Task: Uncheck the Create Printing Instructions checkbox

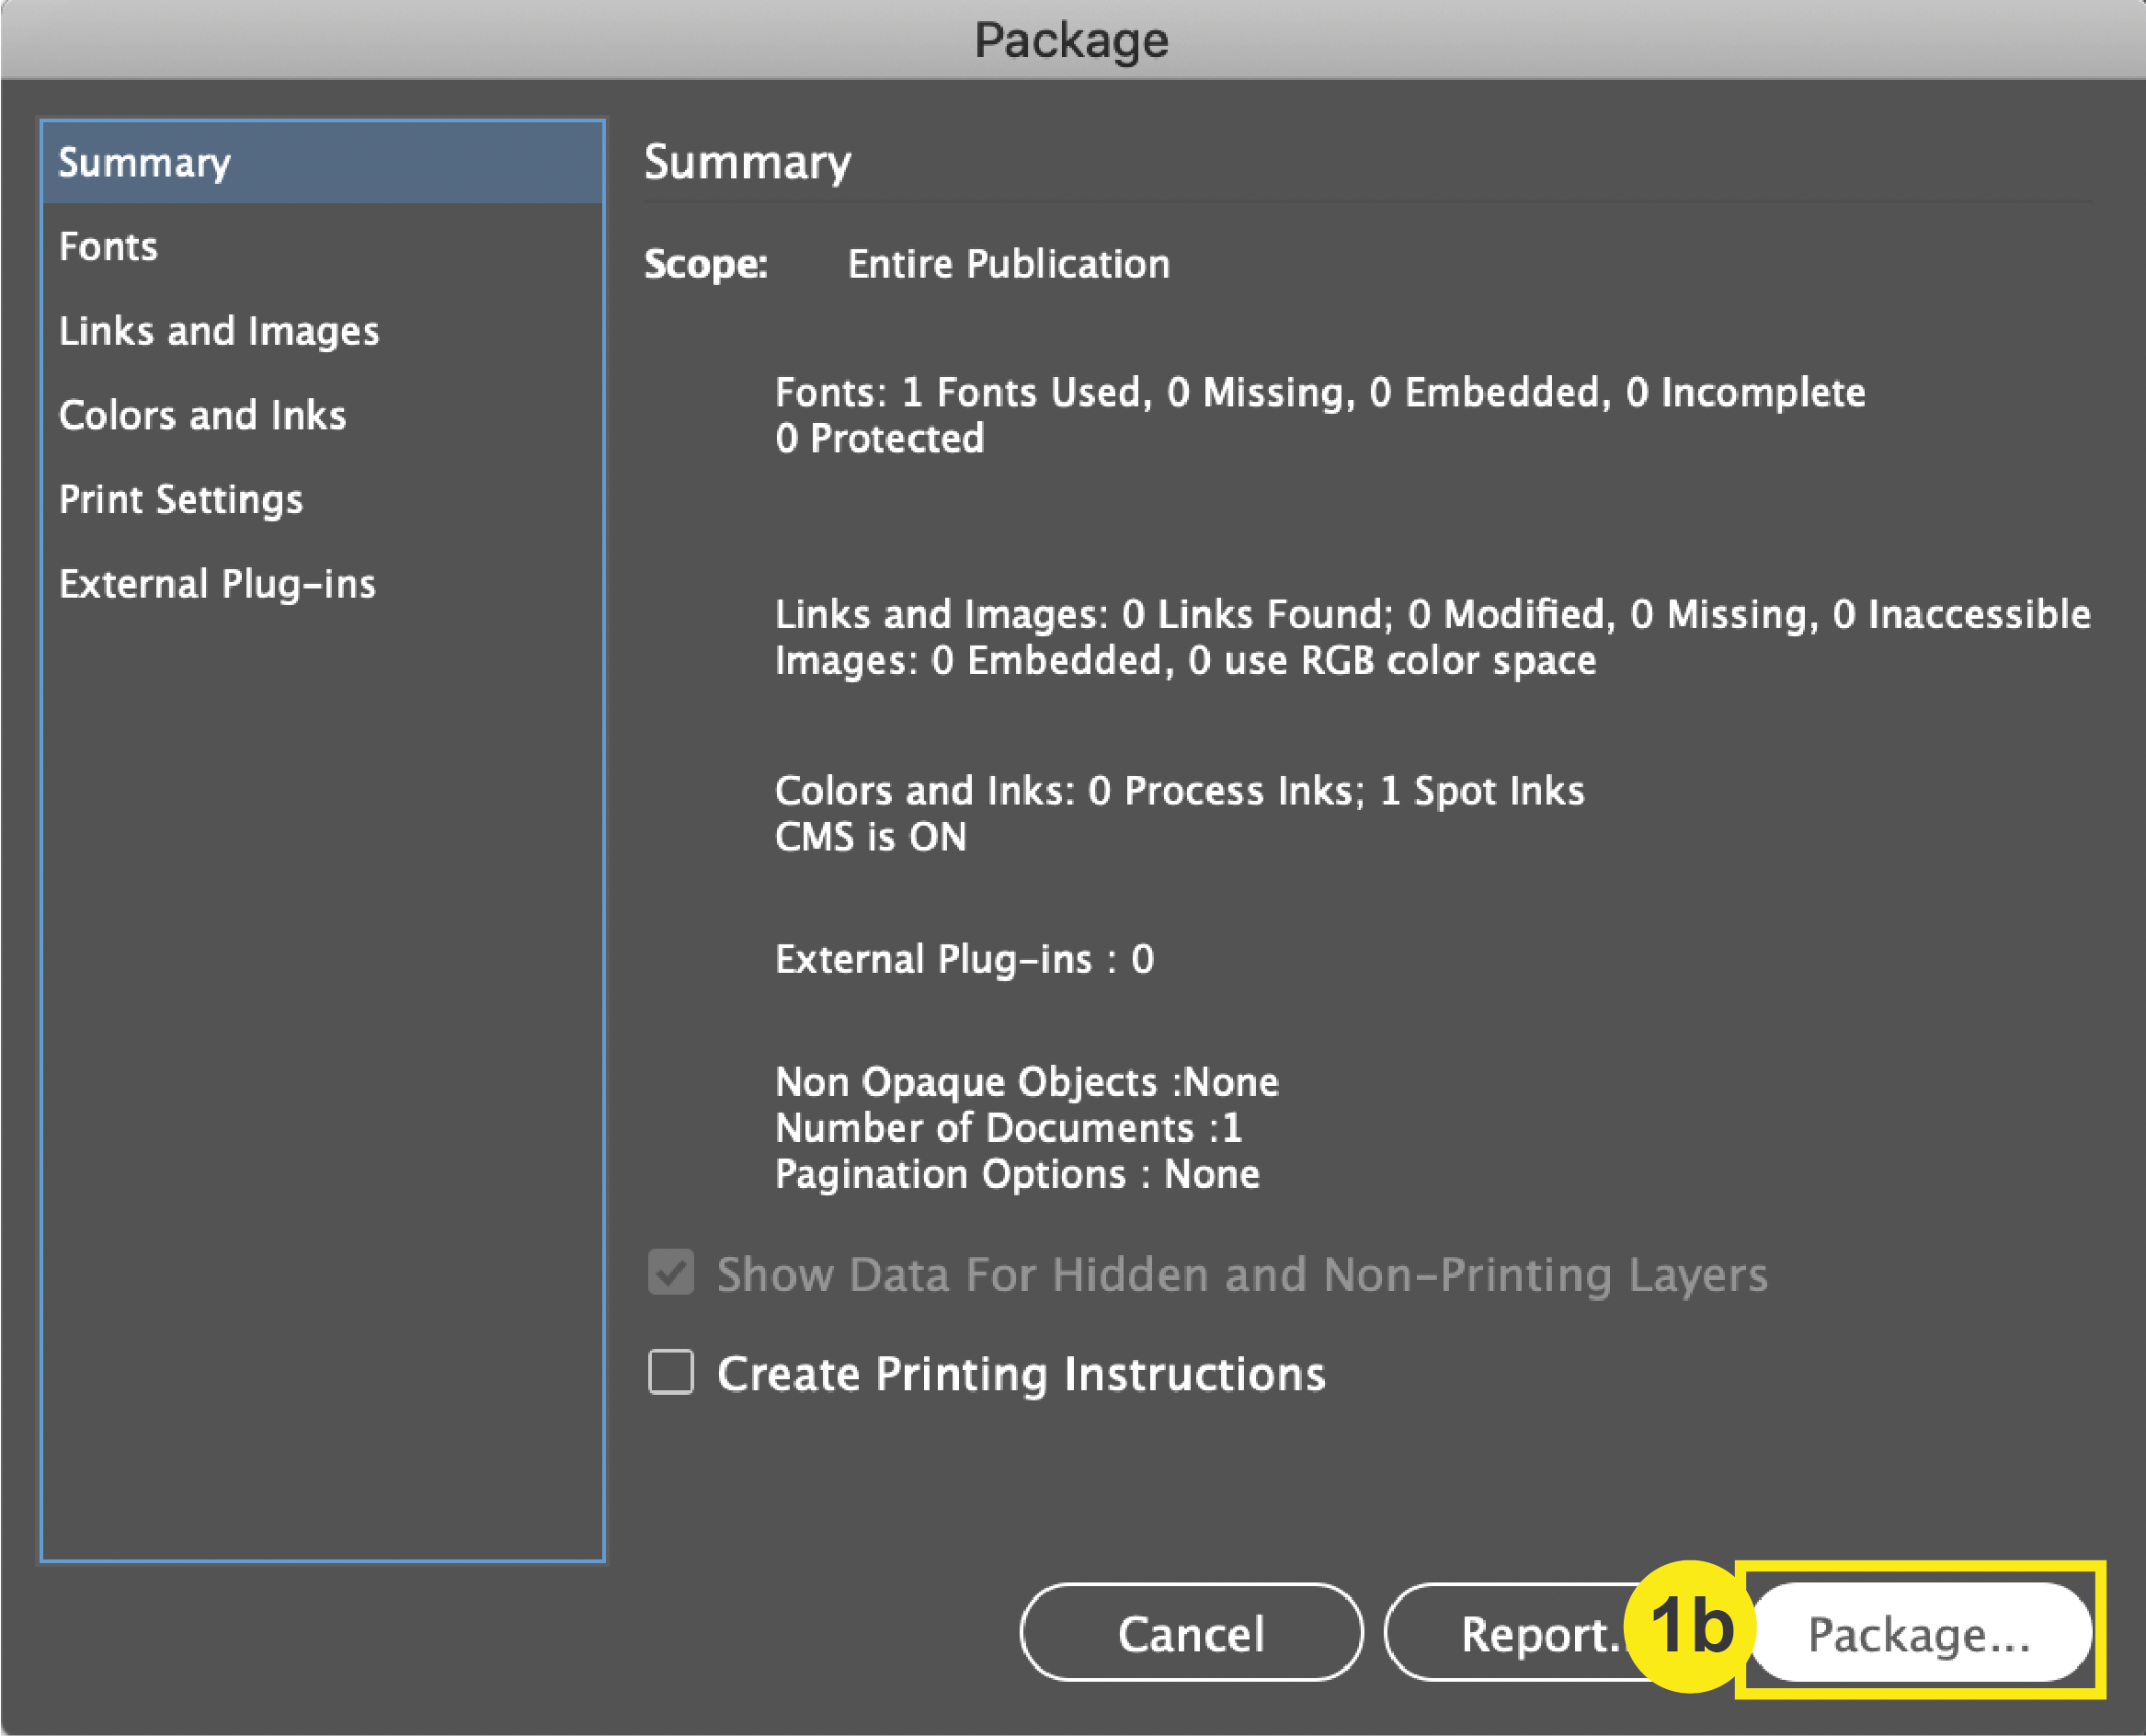Action: tap(670, 1373)
